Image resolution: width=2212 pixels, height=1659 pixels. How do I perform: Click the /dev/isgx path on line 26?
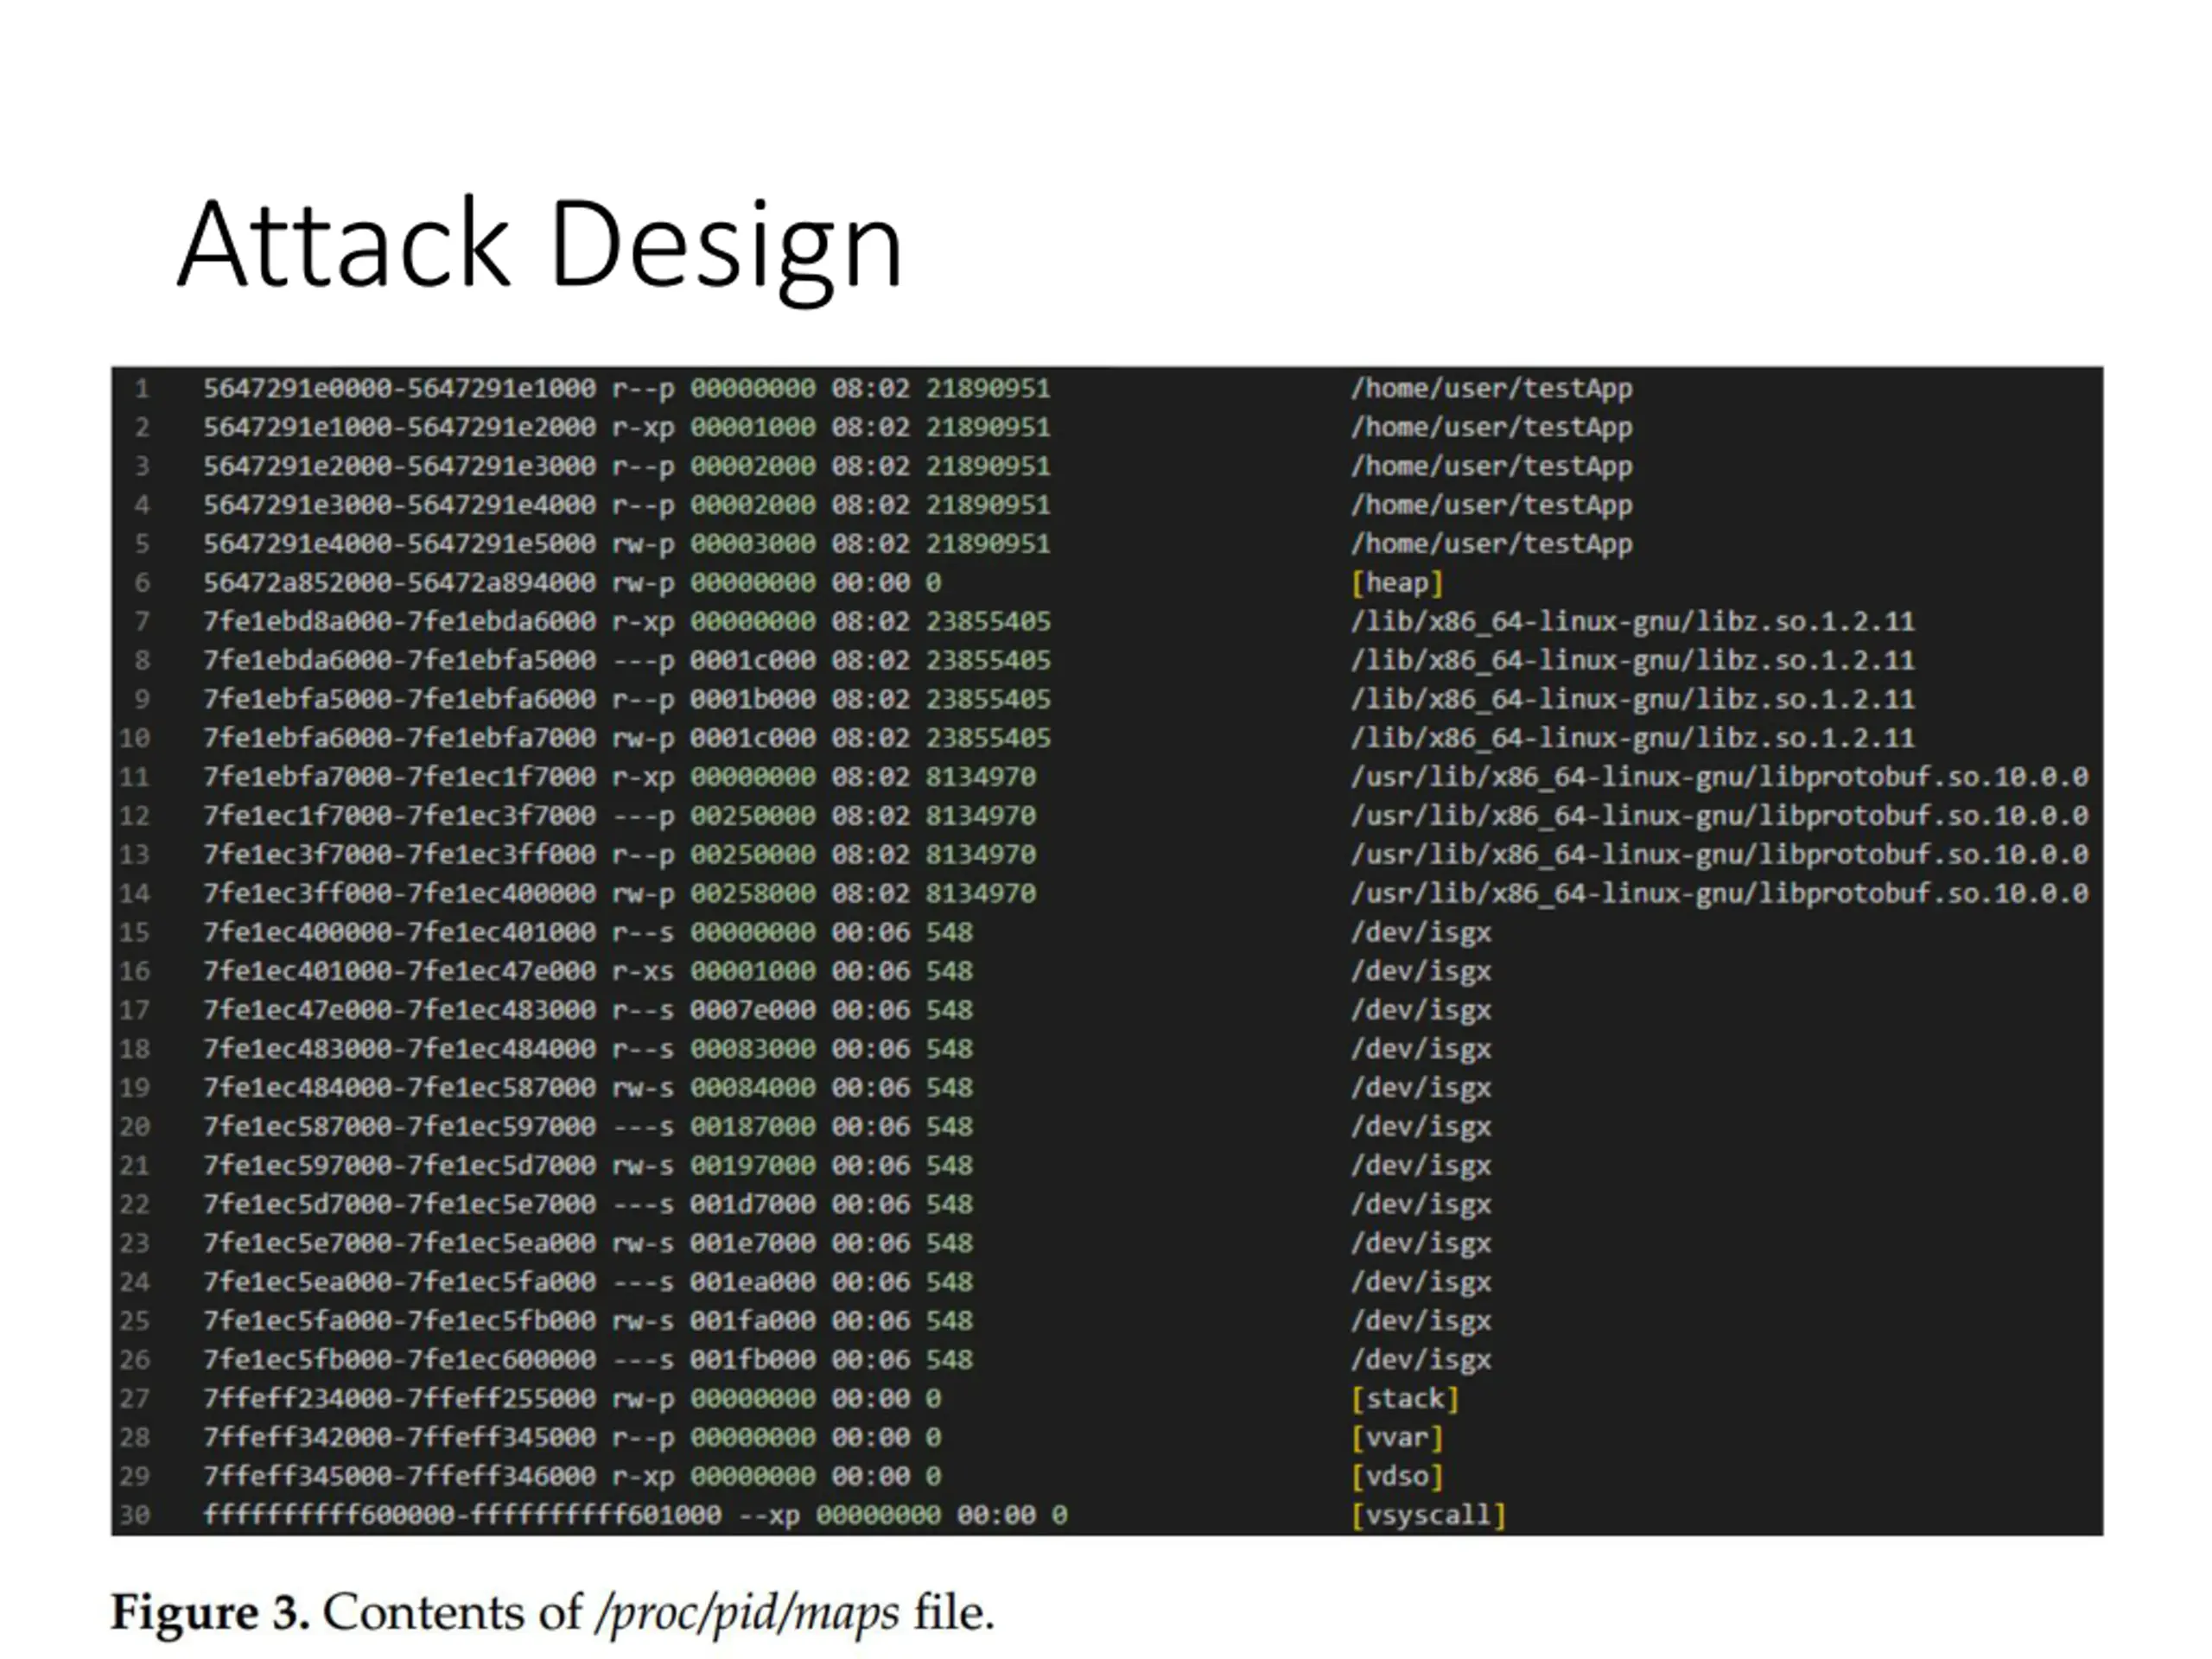pyautogui.click(x=1421, y=1359)
